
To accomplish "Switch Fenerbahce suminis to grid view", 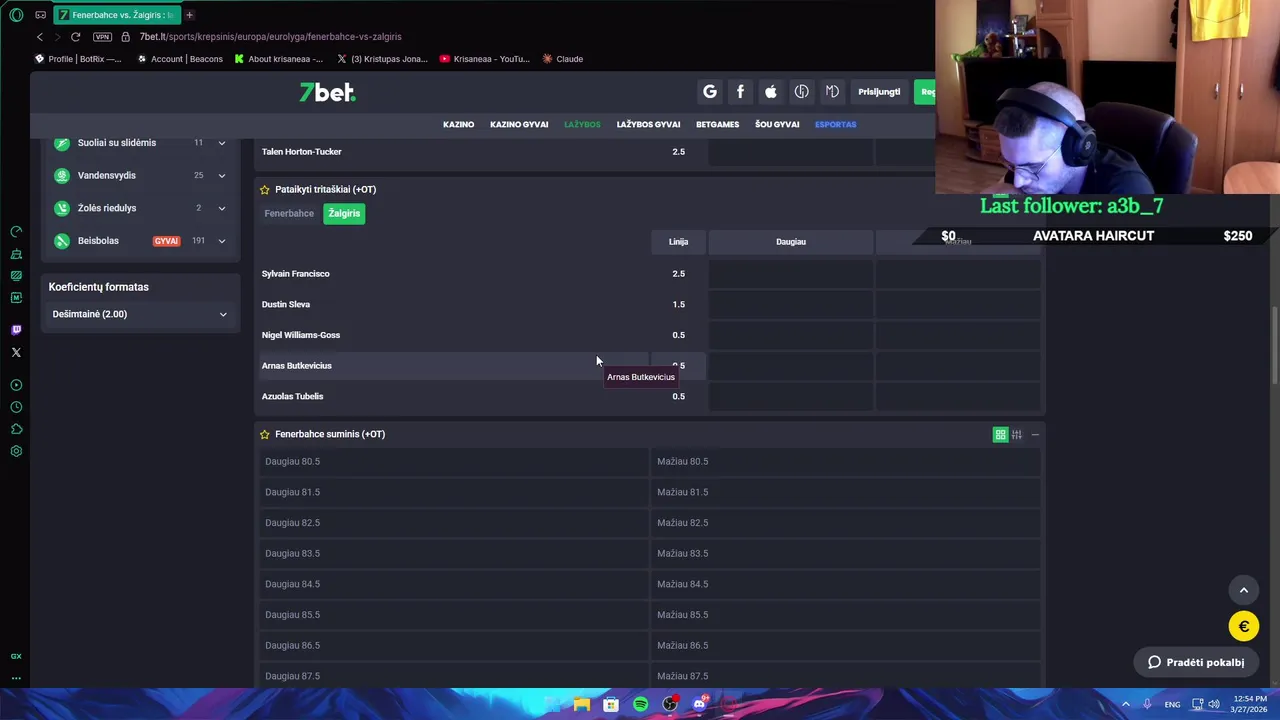I will tap(1000, 434).
